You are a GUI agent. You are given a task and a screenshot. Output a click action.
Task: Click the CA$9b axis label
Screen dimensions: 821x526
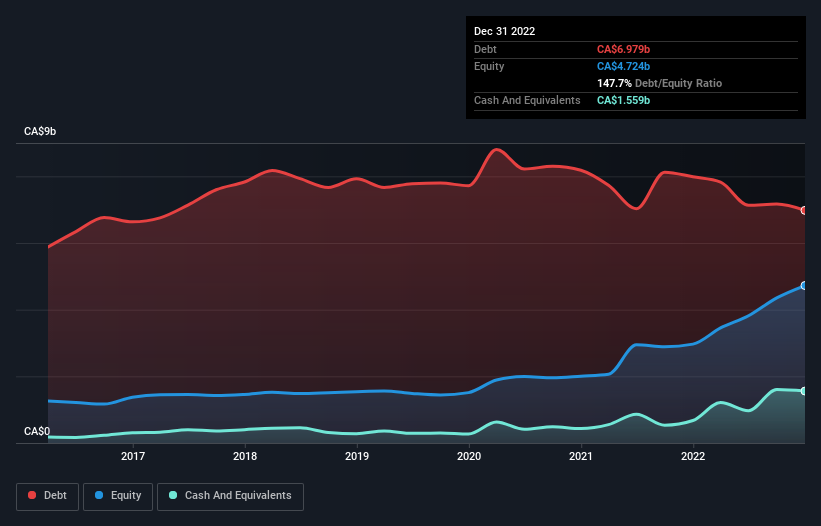point(40,131)
